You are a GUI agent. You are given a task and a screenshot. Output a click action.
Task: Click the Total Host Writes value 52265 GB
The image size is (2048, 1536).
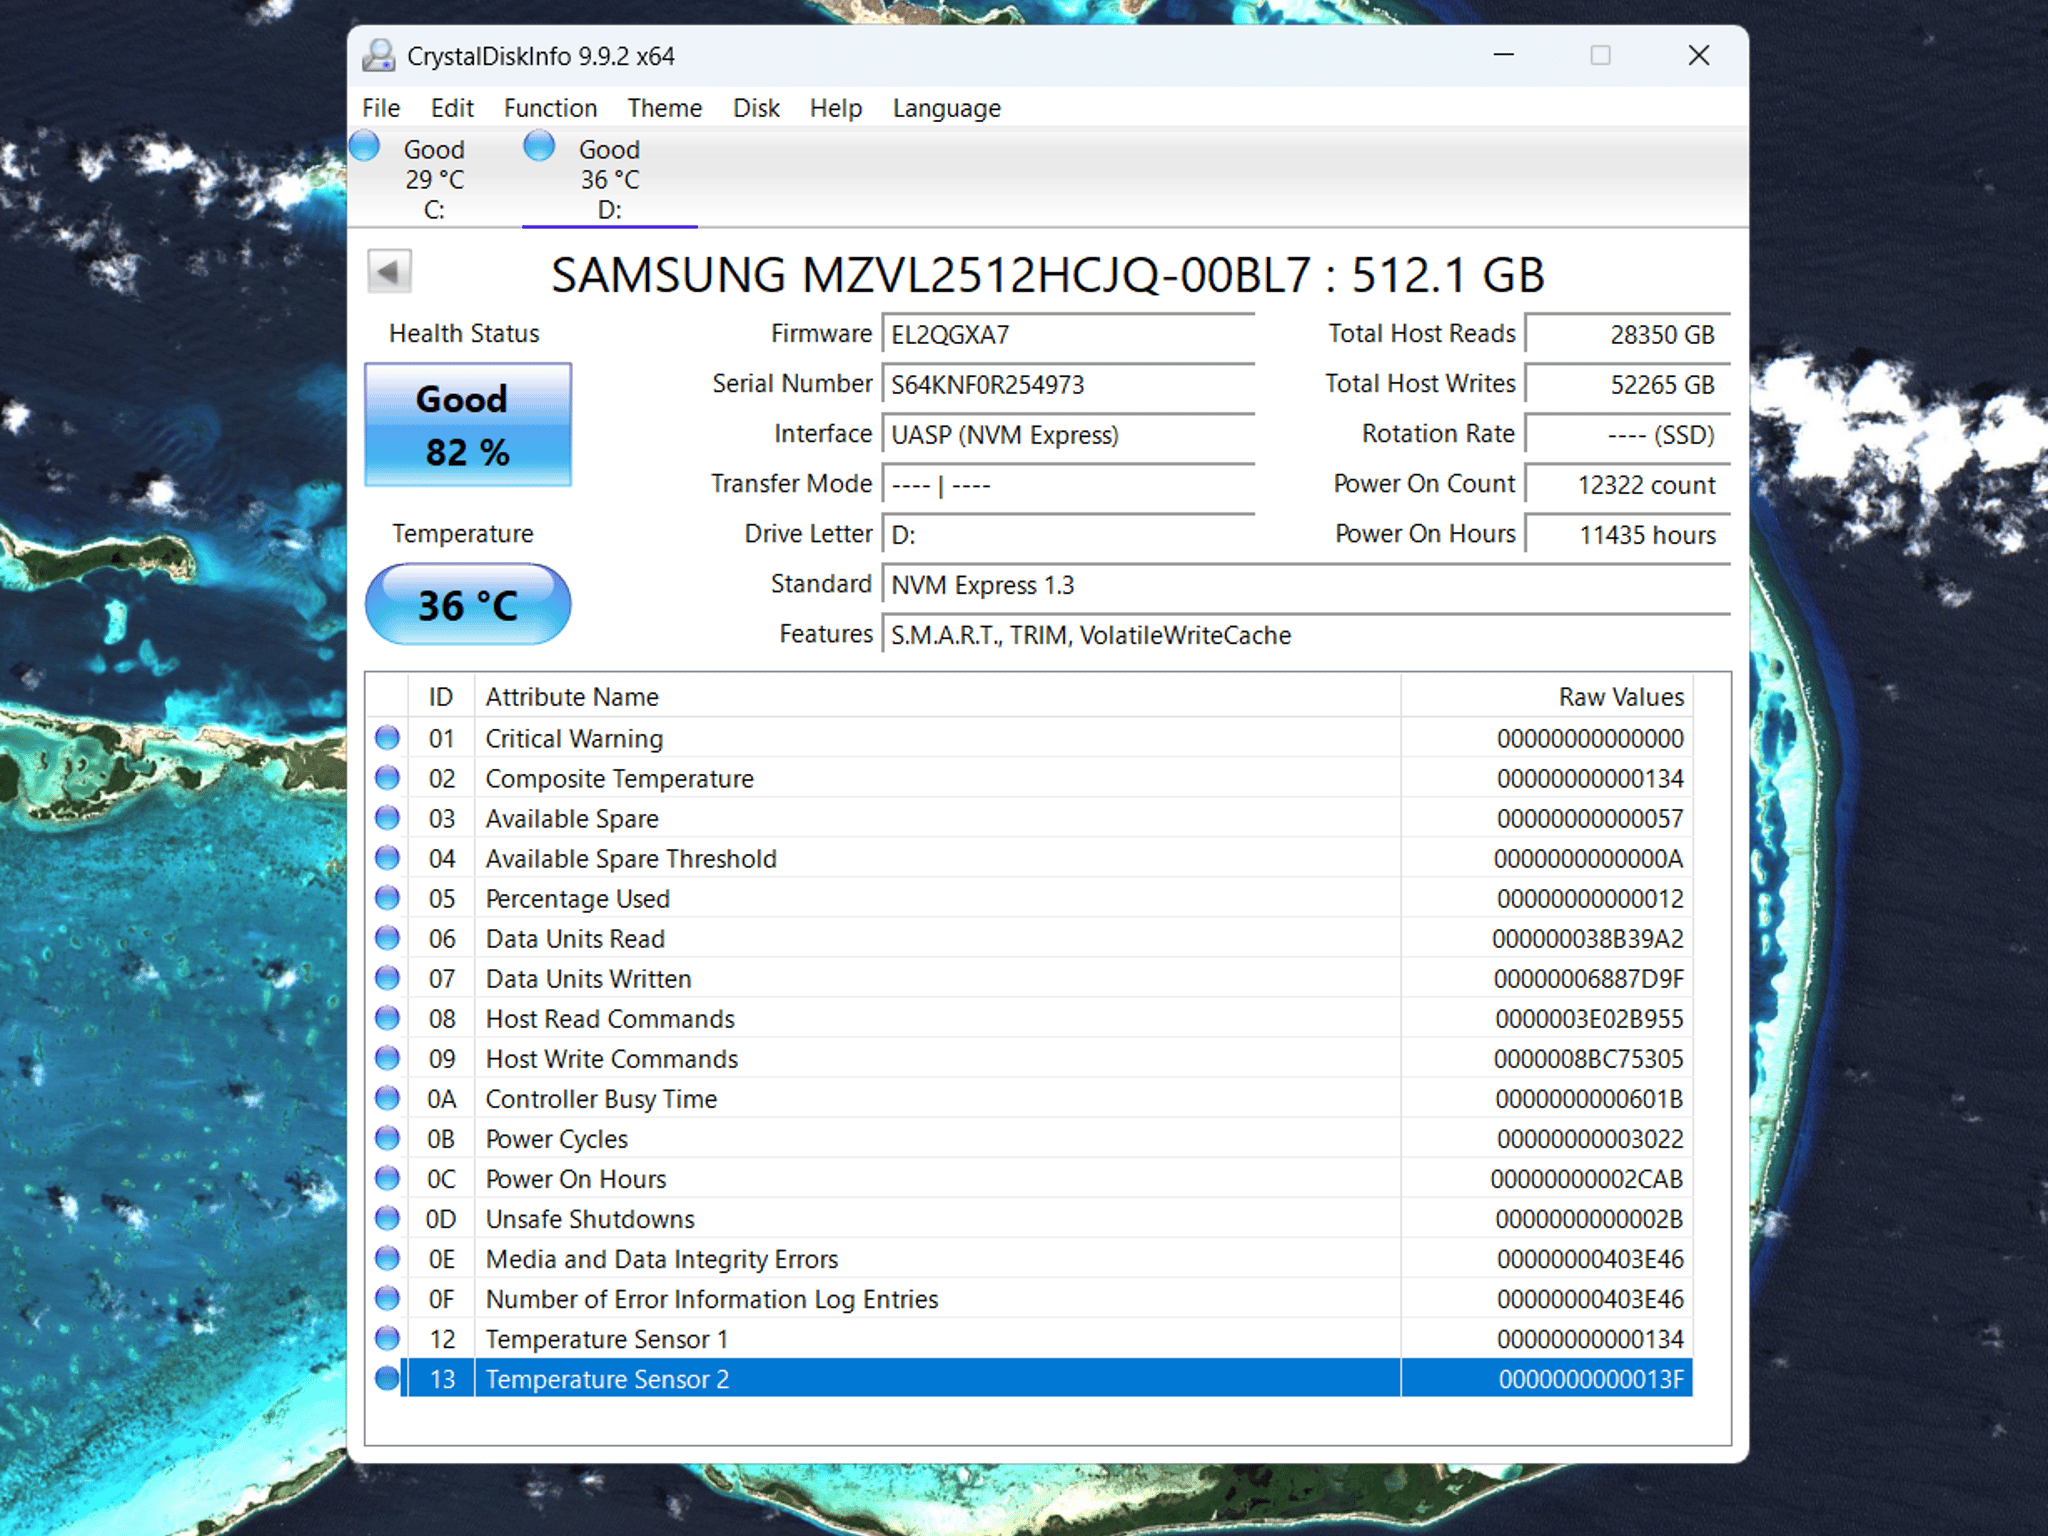click(x=1628, y=384)
